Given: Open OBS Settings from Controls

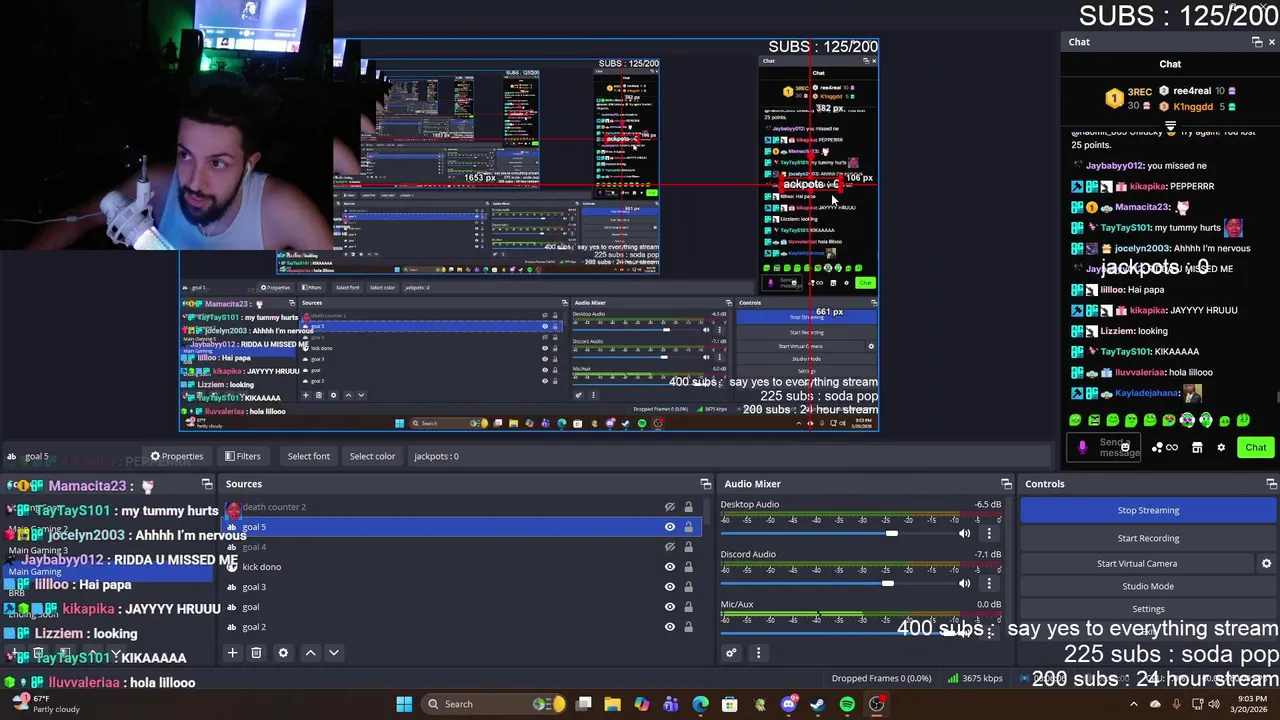Looking at the screenshot, I should click(x=1148, y=609).
